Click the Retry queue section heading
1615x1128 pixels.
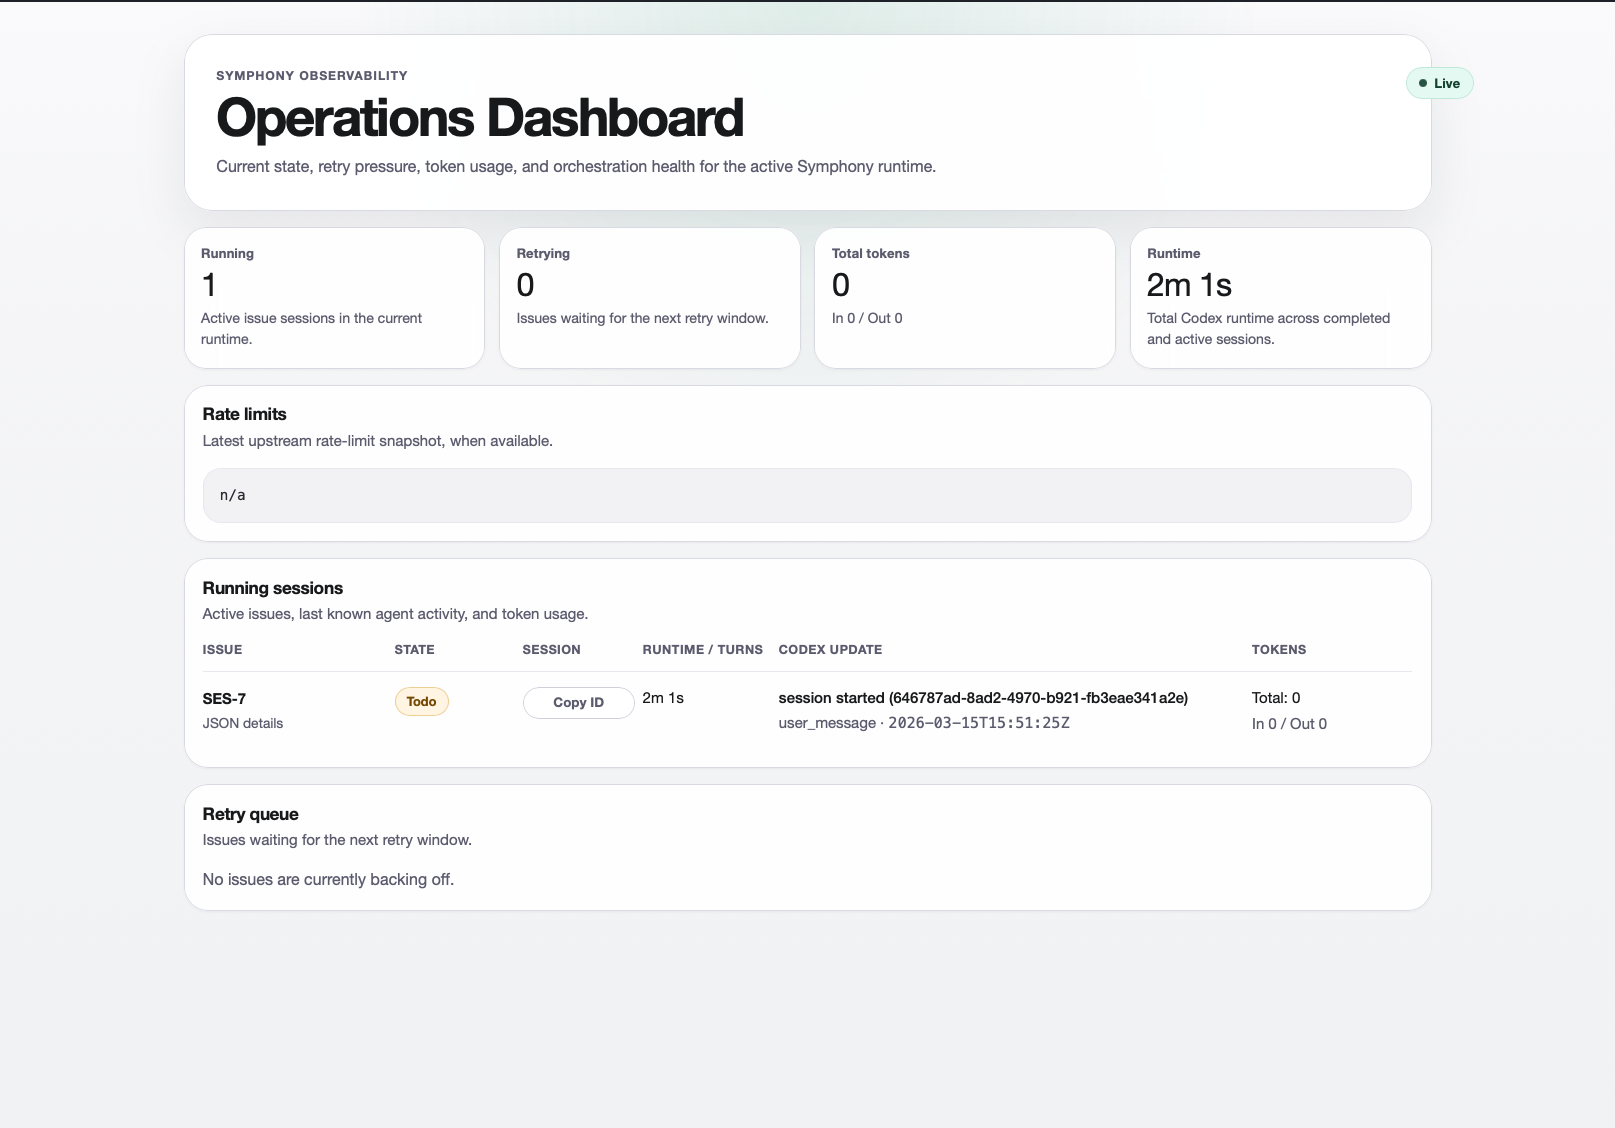(250, 813)
